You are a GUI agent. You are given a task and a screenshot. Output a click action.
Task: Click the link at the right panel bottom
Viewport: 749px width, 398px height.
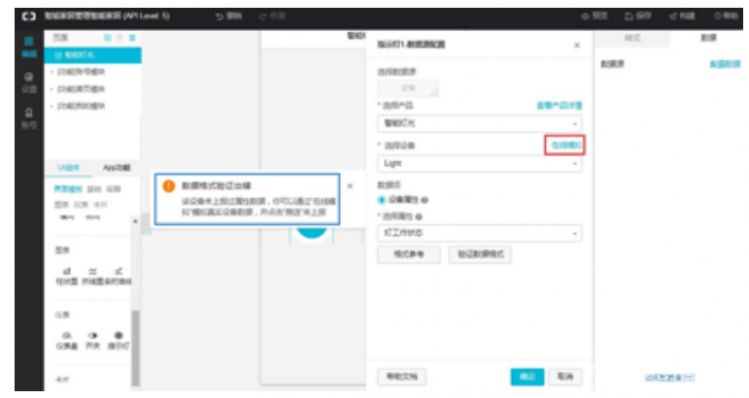[670, 378]
